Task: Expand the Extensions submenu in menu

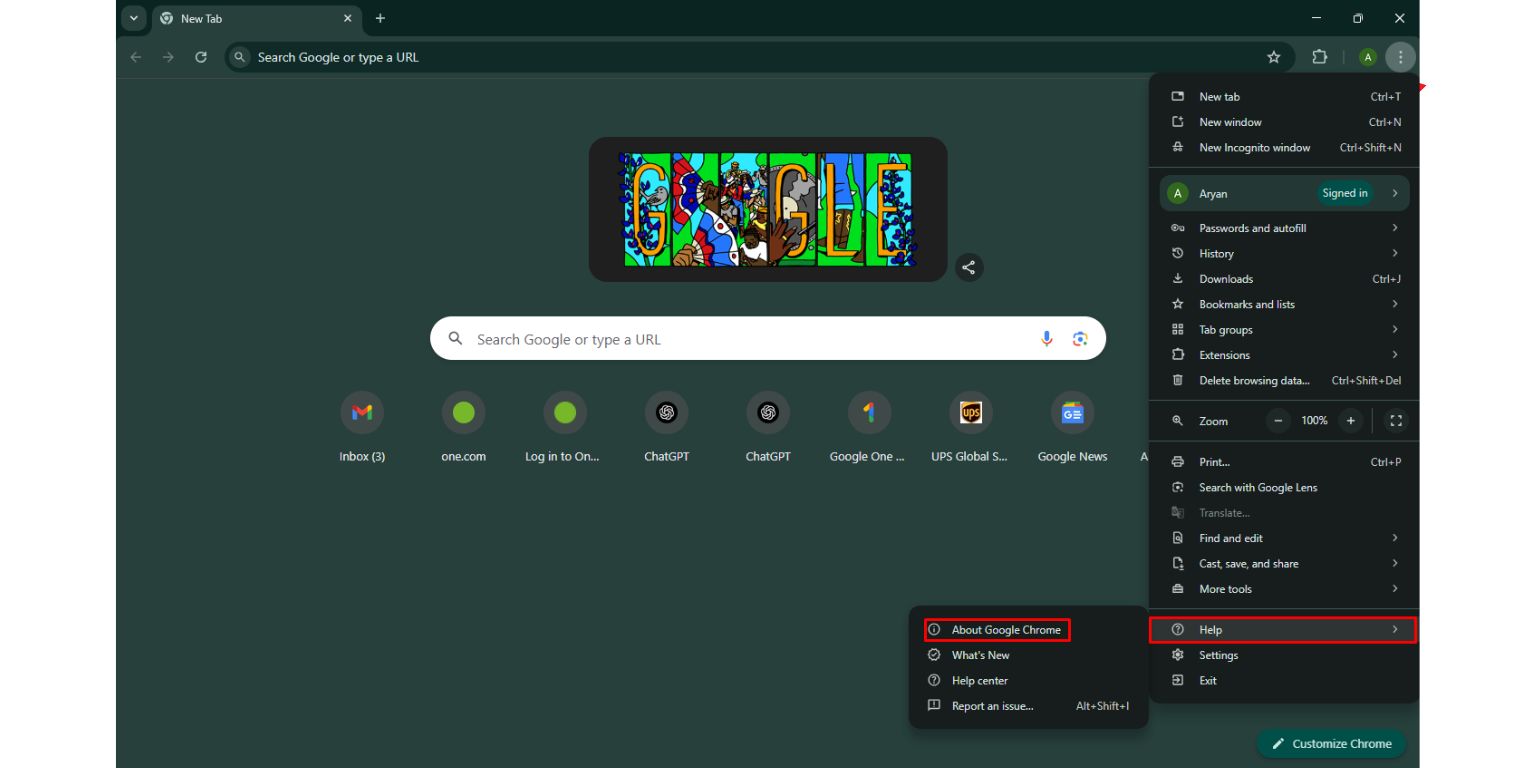Action: point(1284,355)
